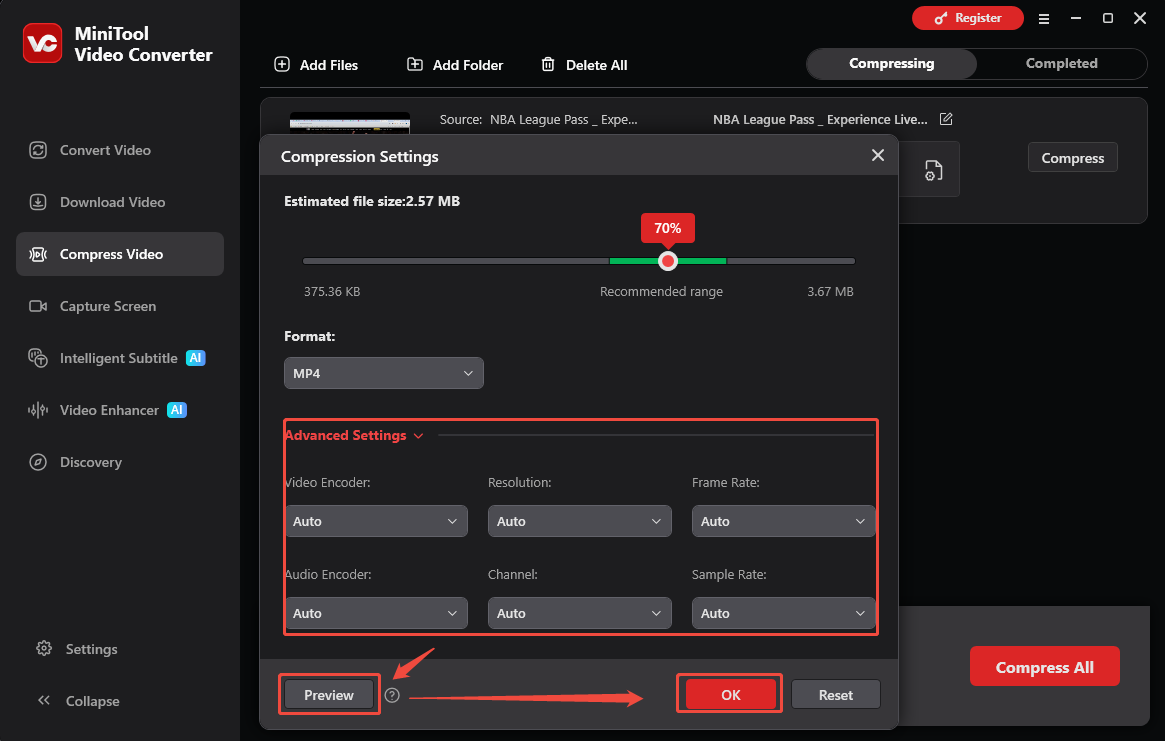Image resolution: width=1165 pixels, height=741 pixels.
Task: Open the Resolution dropdown
Action: (580, 521)
